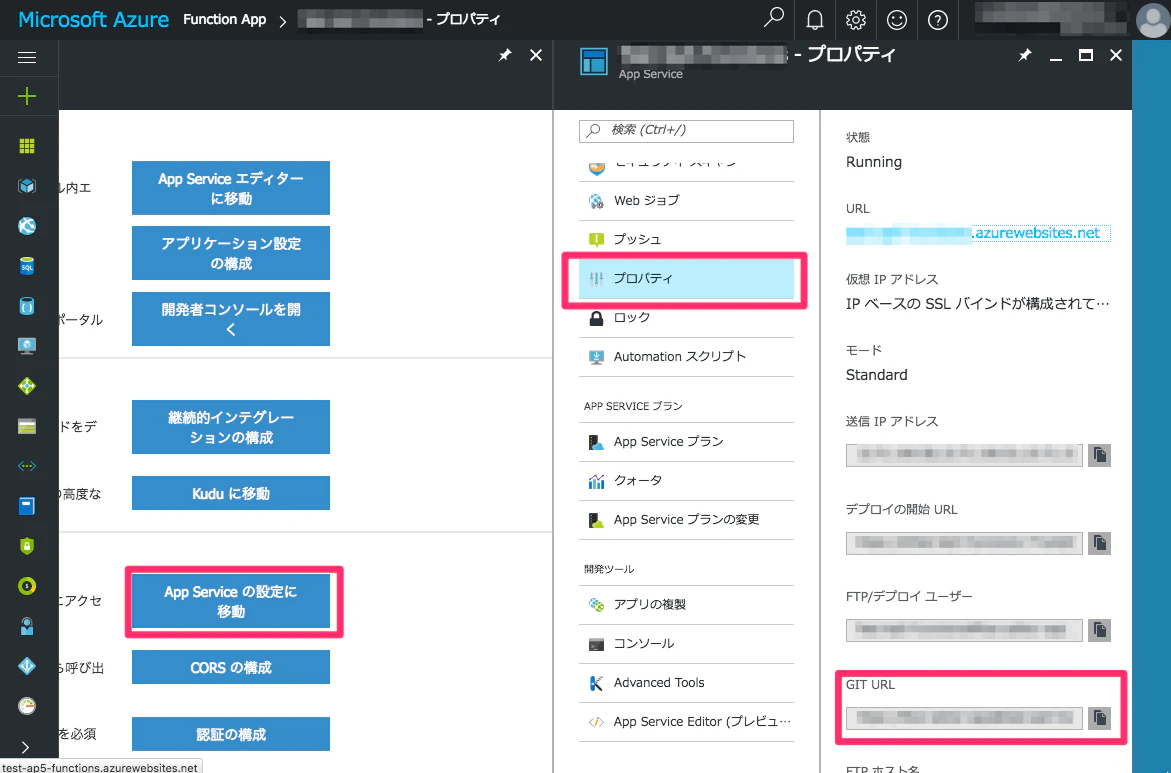Image resolution: width=1171 pixels, height=773 pixels.
Task: Click the feedback smiley icon
Action: tap(897, 19)
